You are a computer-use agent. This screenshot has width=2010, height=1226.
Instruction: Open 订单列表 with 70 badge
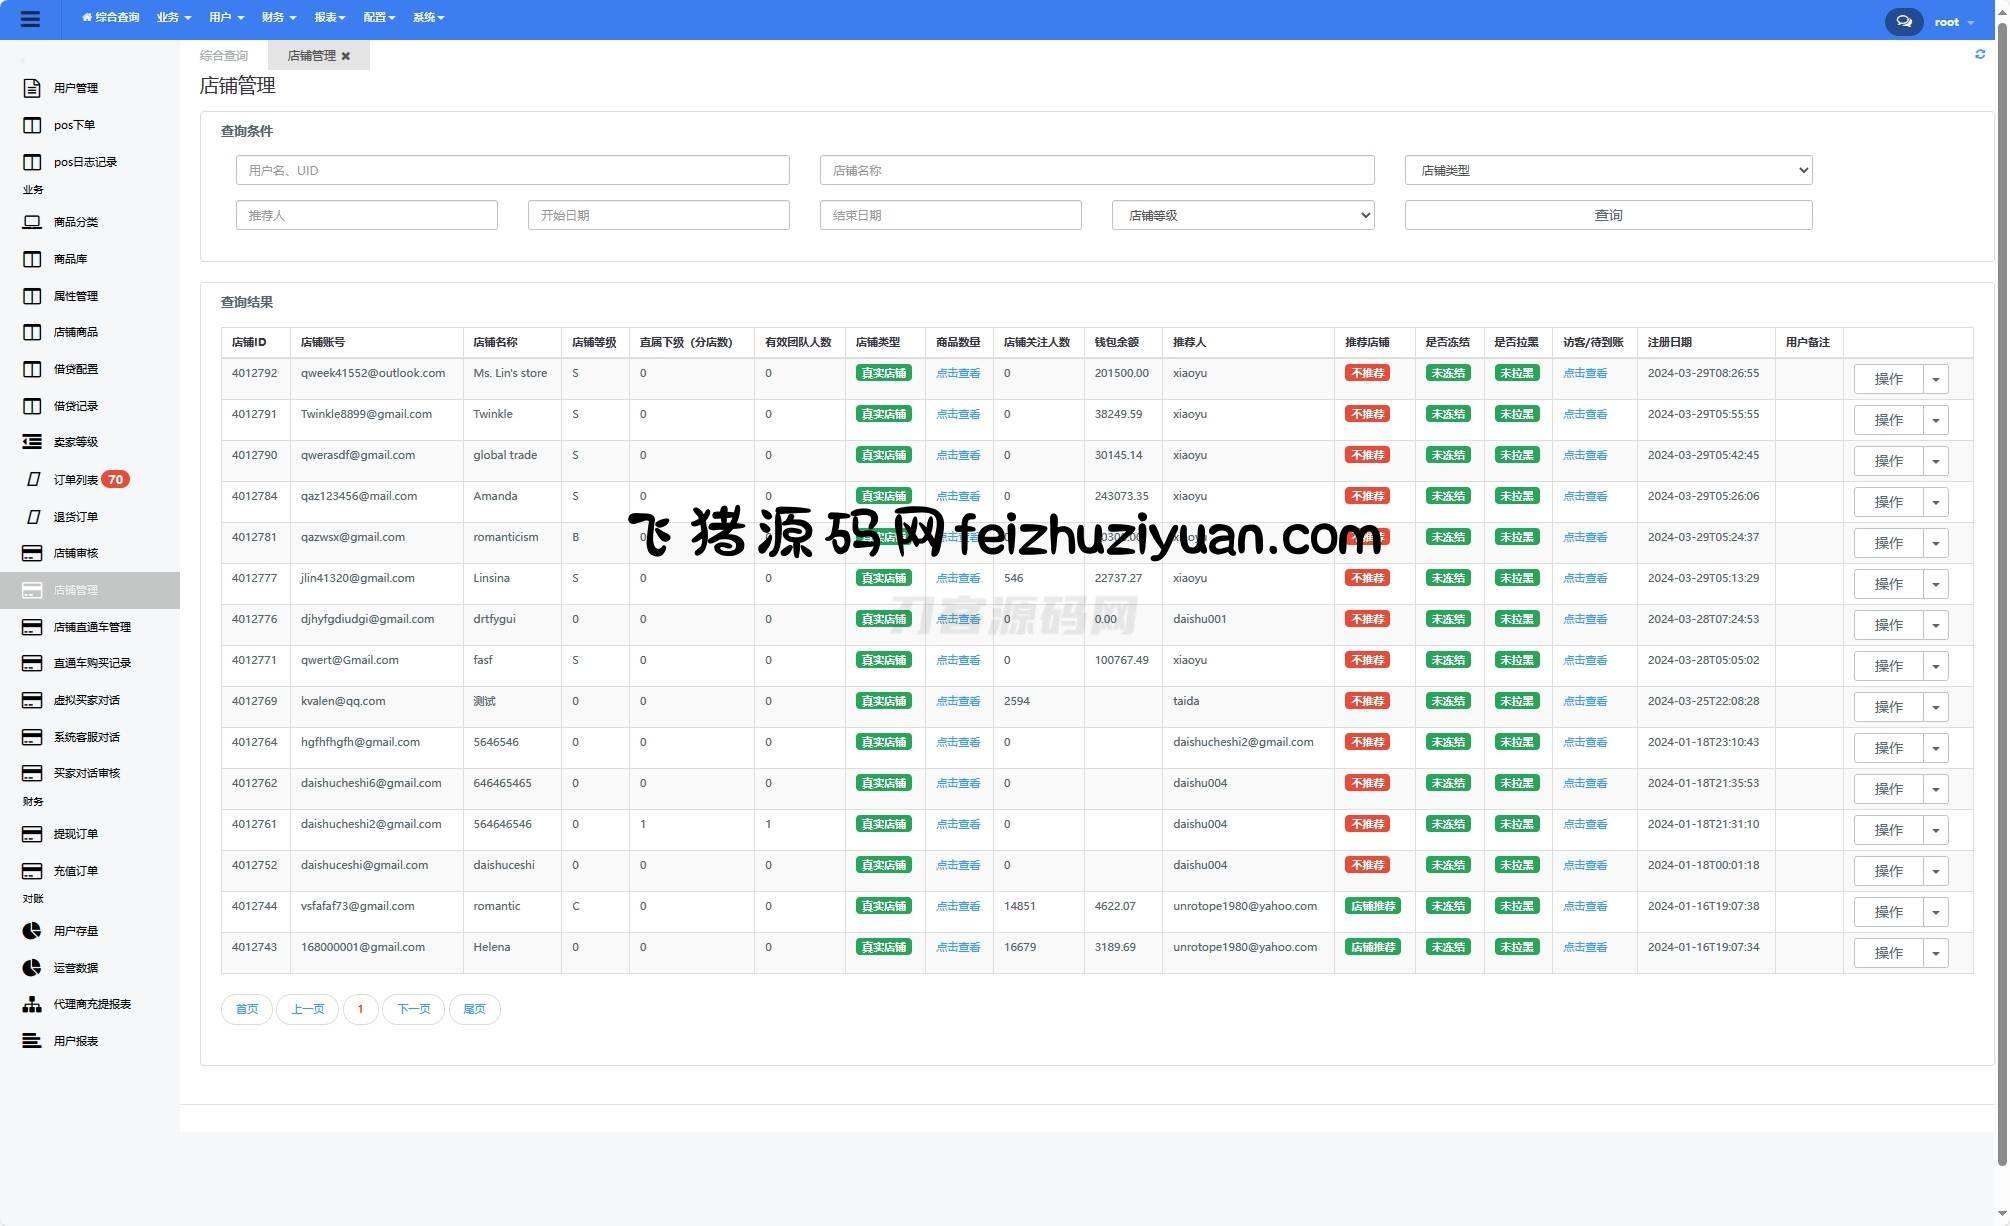[x=76, y=480]
